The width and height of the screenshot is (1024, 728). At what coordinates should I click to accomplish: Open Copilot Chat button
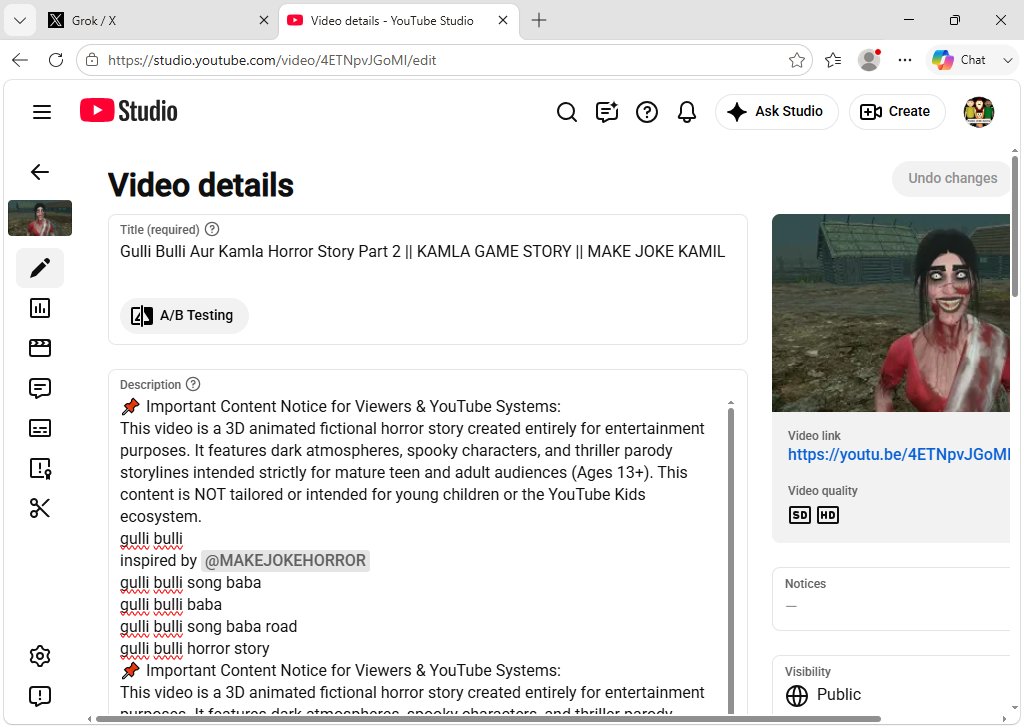click(x=959, y=61)
